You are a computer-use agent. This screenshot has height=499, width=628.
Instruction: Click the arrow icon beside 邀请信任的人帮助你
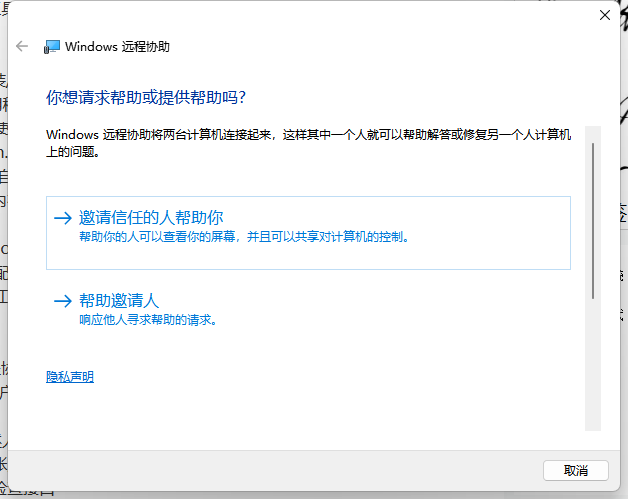pyautogui.click(x=63, y=218)
